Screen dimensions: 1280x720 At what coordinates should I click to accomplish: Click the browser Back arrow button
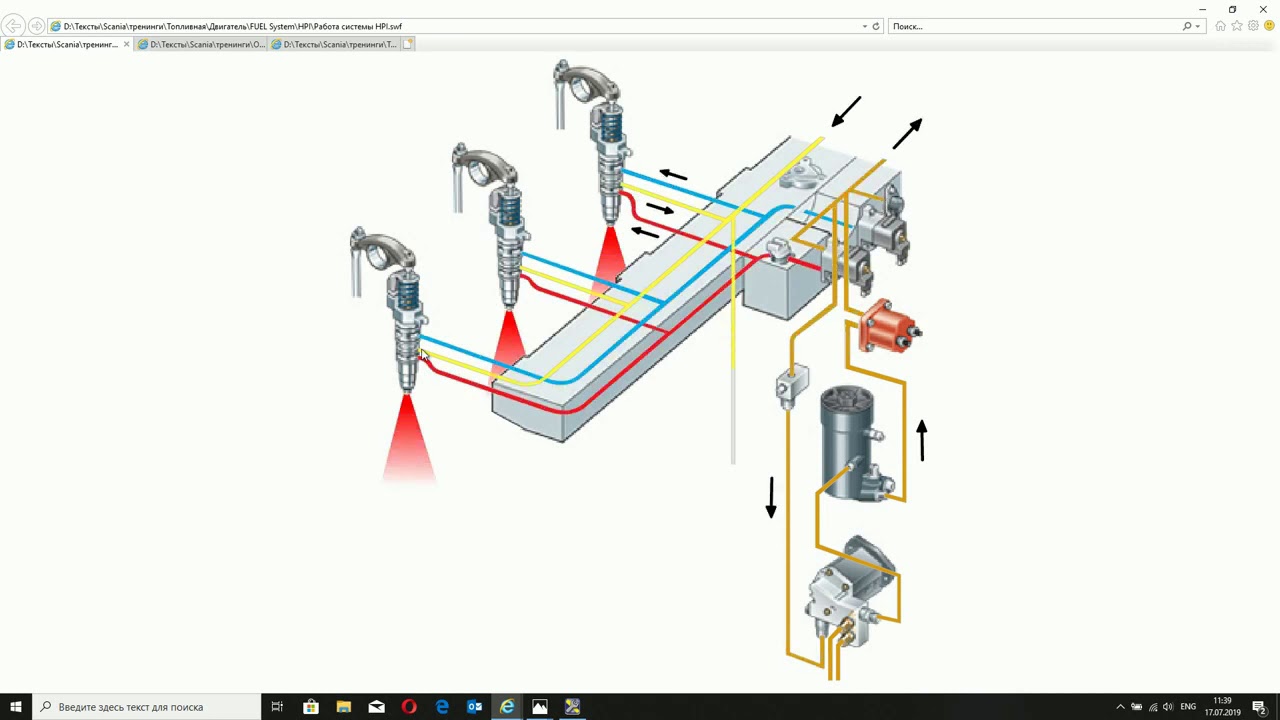click(x=14, y=26)
